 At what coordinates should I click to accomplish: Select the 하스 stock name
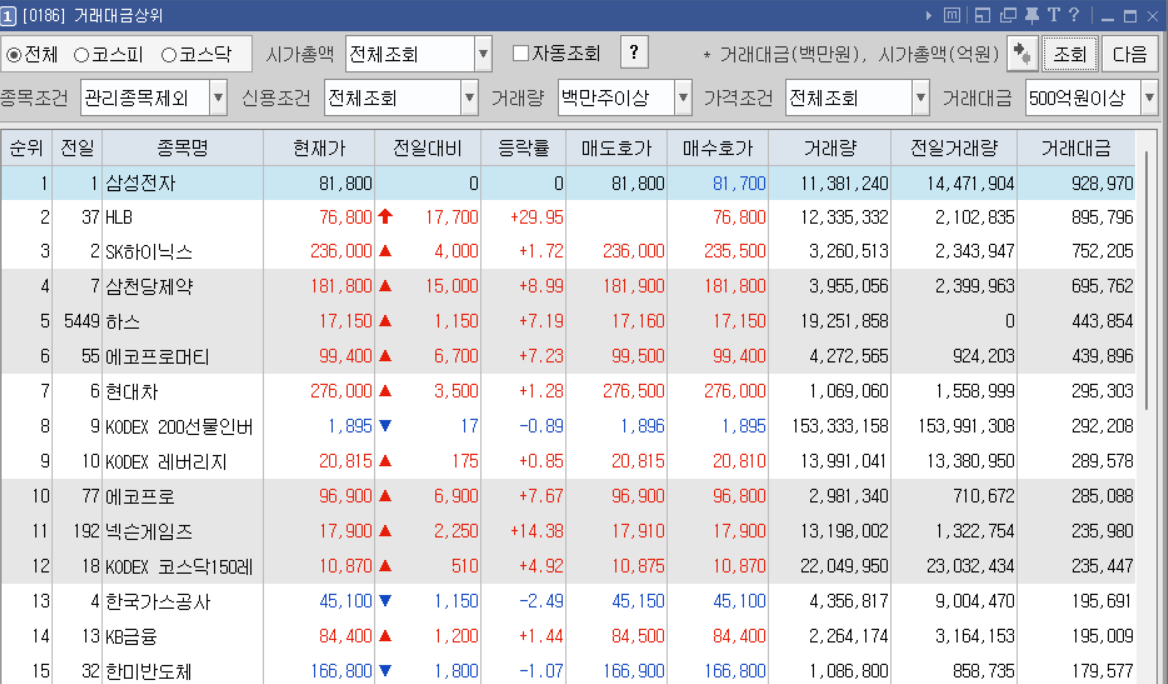[122, 321]
